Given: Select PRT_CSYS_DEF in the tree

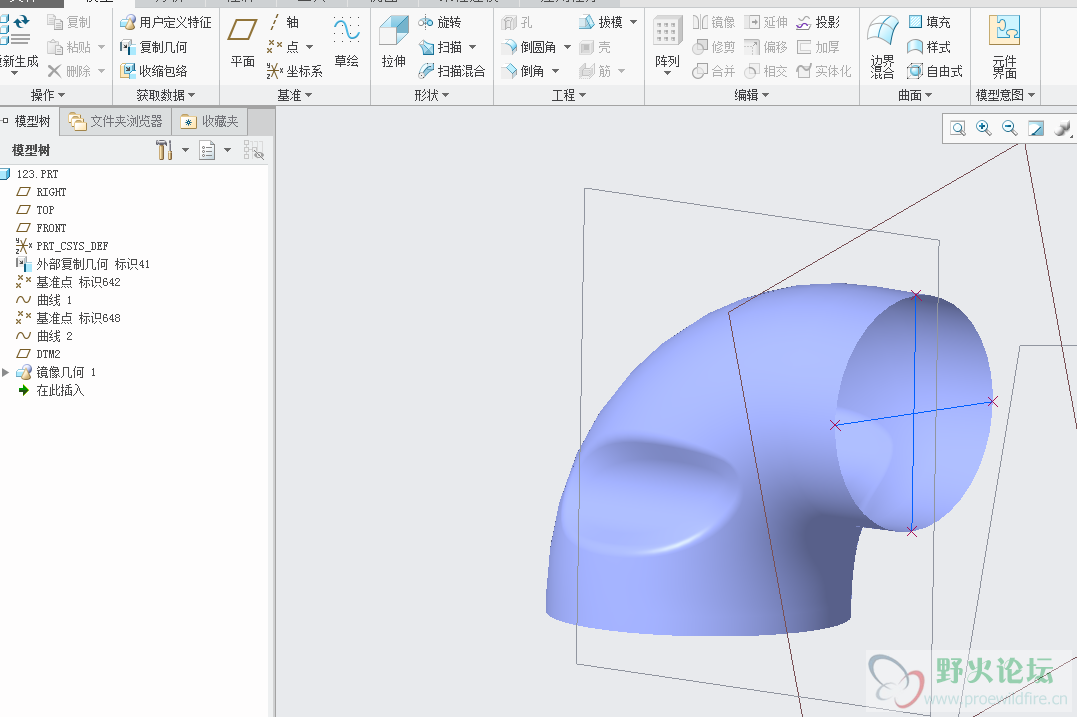Looking at the screenshot, I should (72, 246).
